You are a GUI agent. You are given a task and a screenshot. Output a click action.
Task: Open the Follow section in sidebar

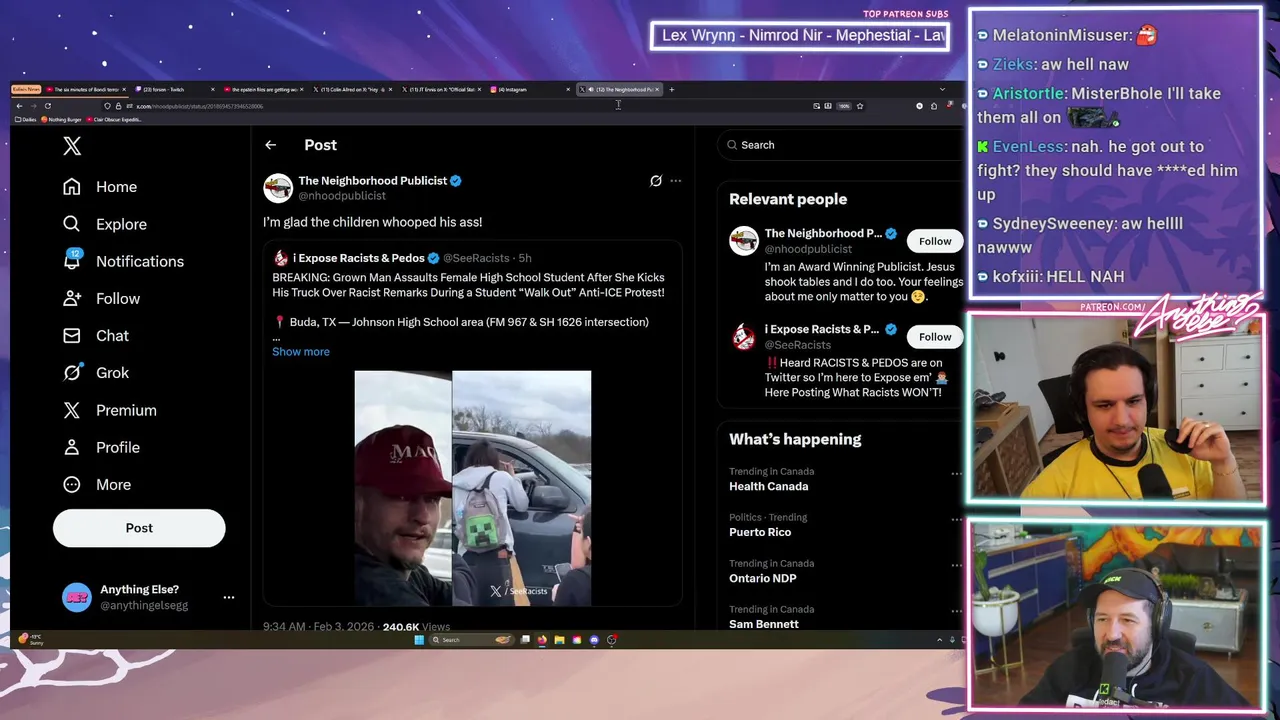click(x=101, y=298)
